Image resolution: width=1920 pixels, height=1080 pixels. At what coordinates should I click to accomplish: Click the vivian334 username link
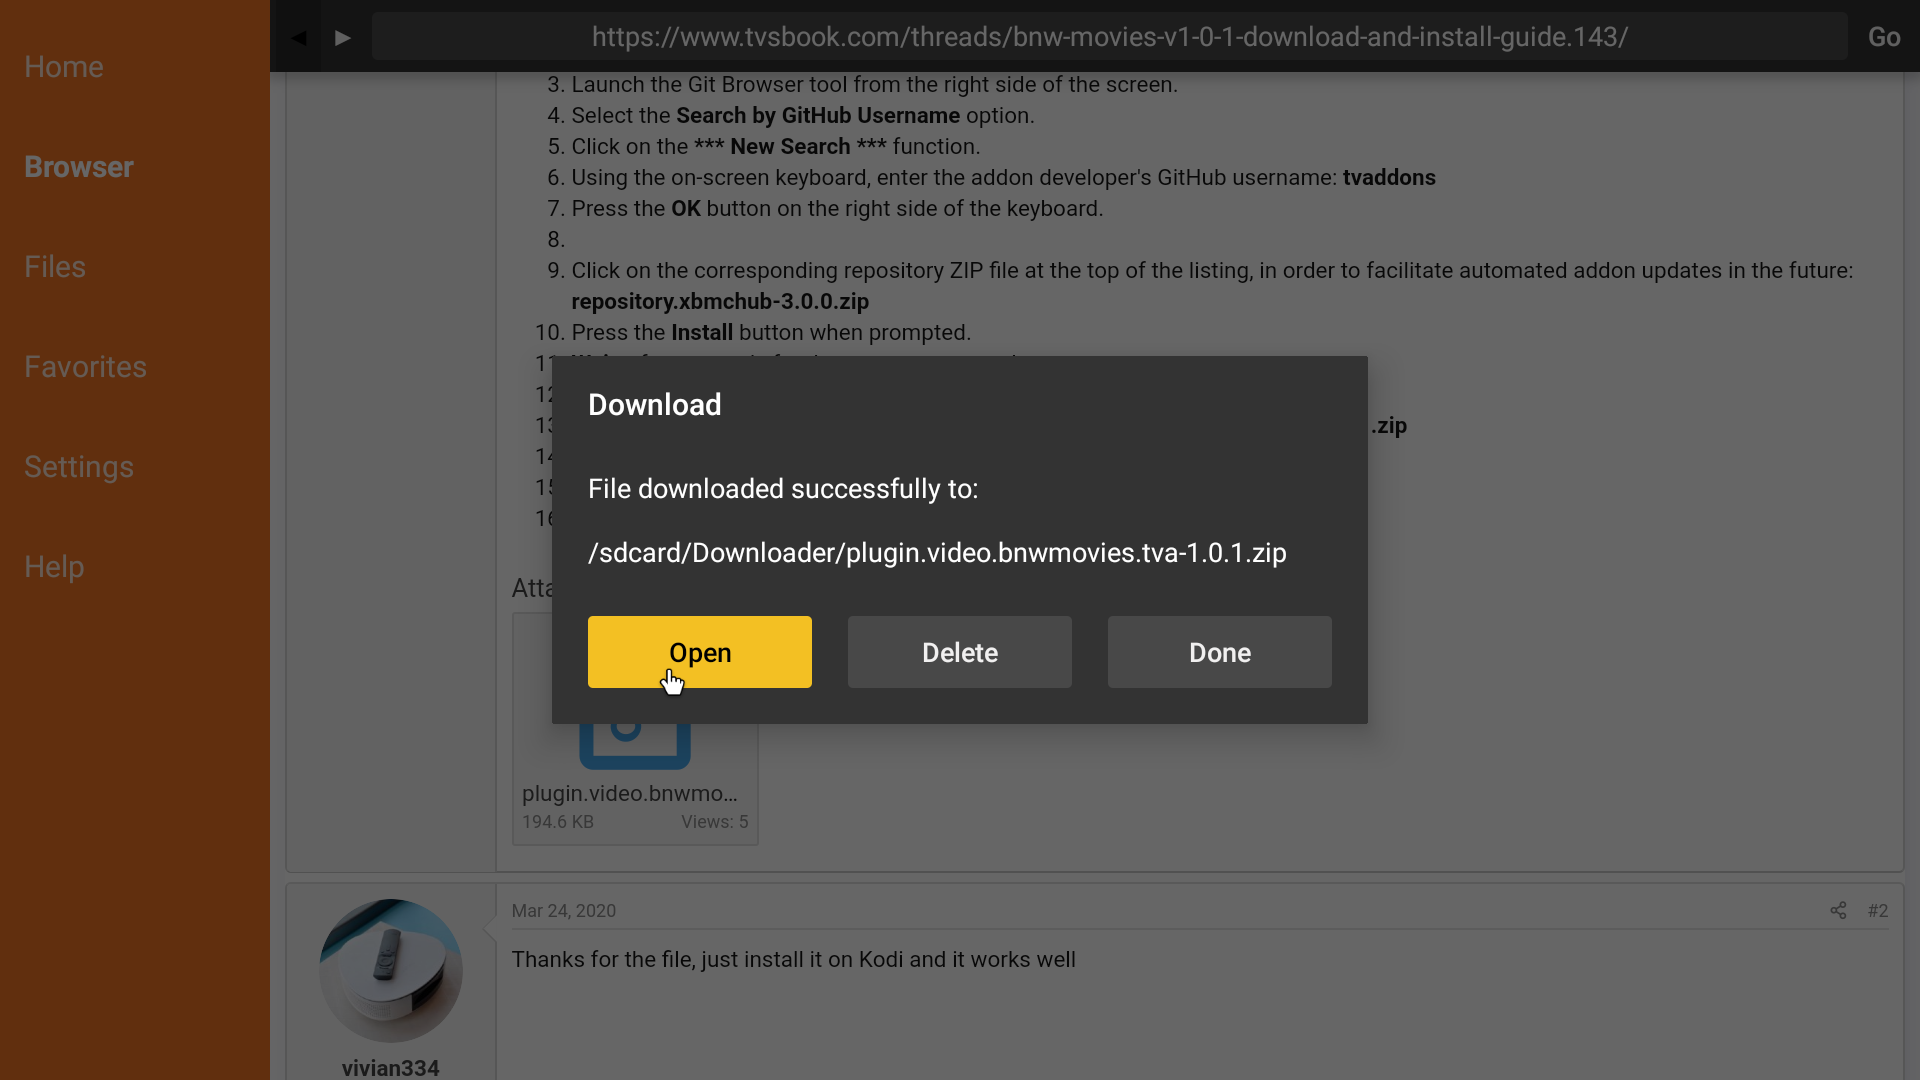pyautogui.click(x=390, y=1067)
